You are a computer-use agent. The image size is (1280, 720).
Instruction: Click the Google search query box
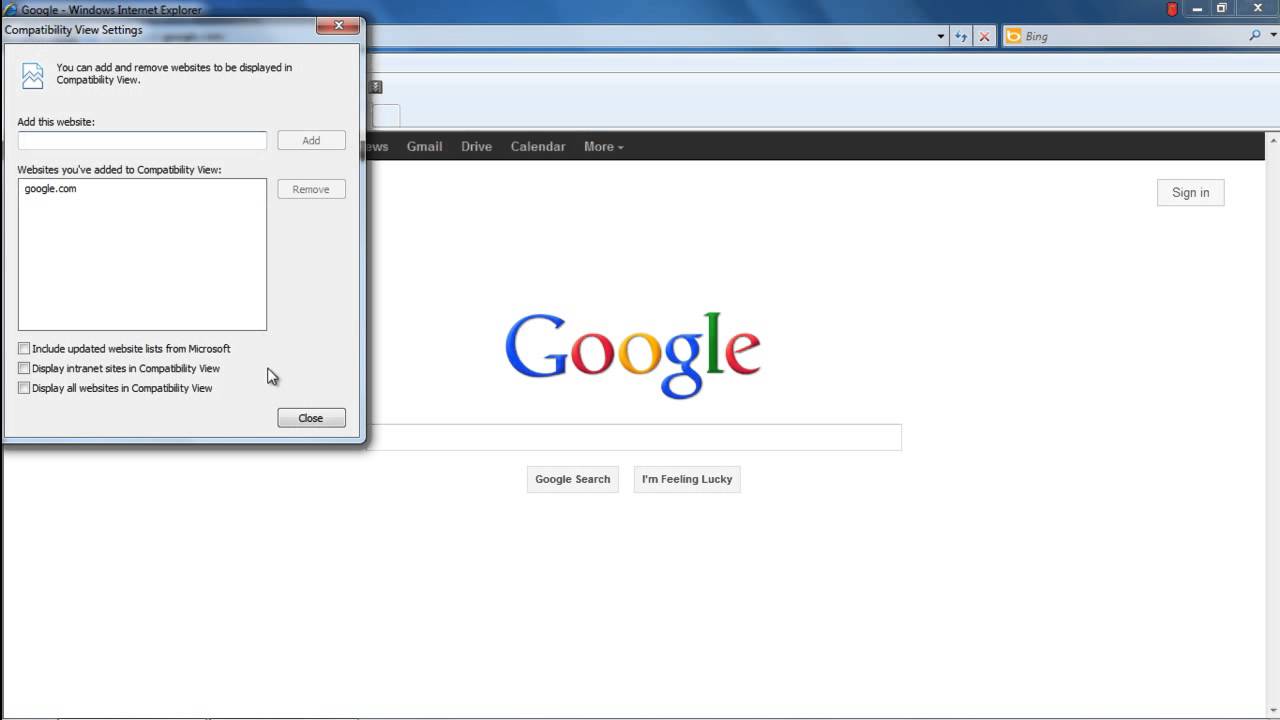click(x=634, y=437)
